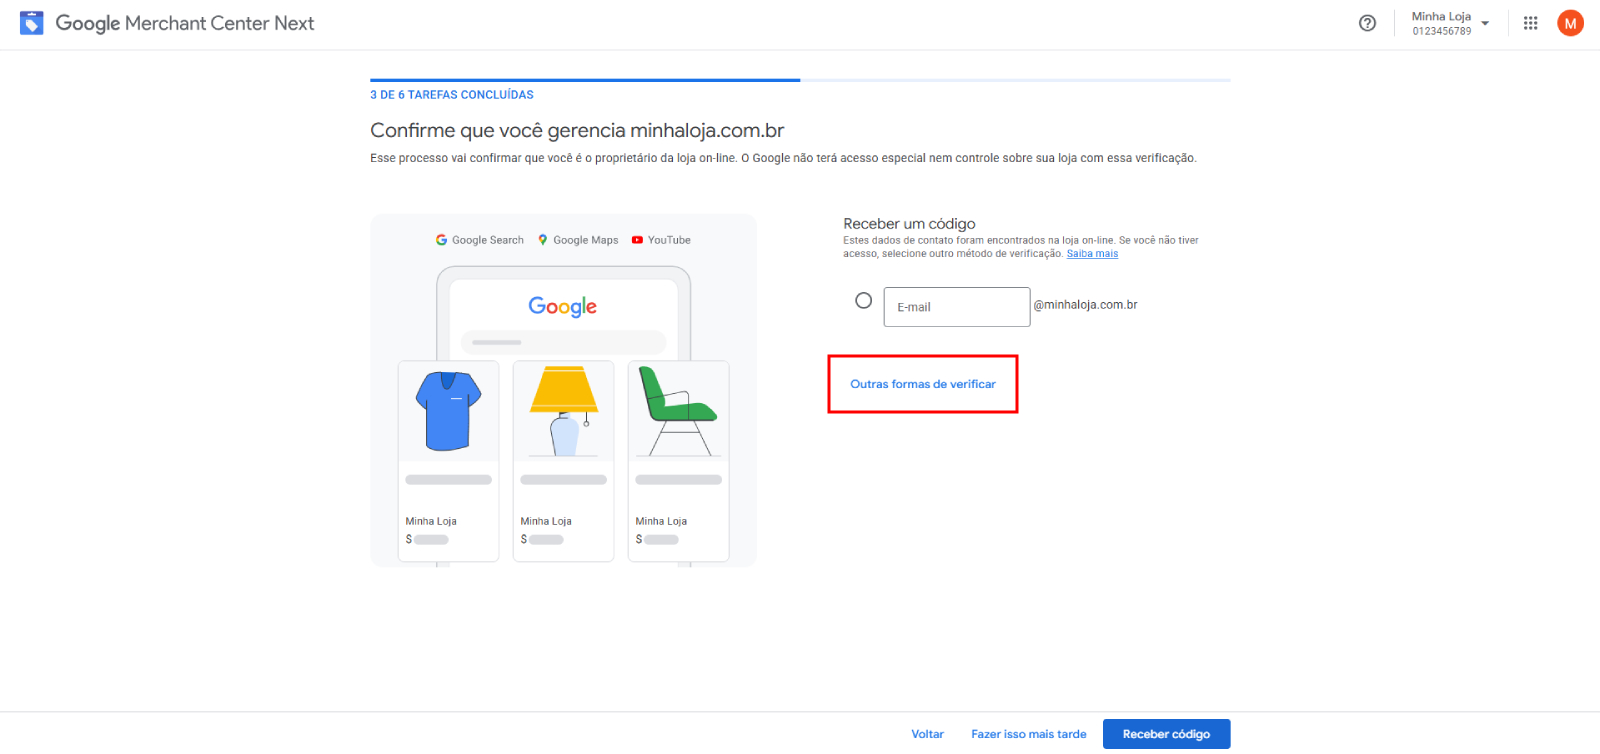Click the E-mail input field
Viewport: 1600px width, 754px height.
[x=956, y=307]
